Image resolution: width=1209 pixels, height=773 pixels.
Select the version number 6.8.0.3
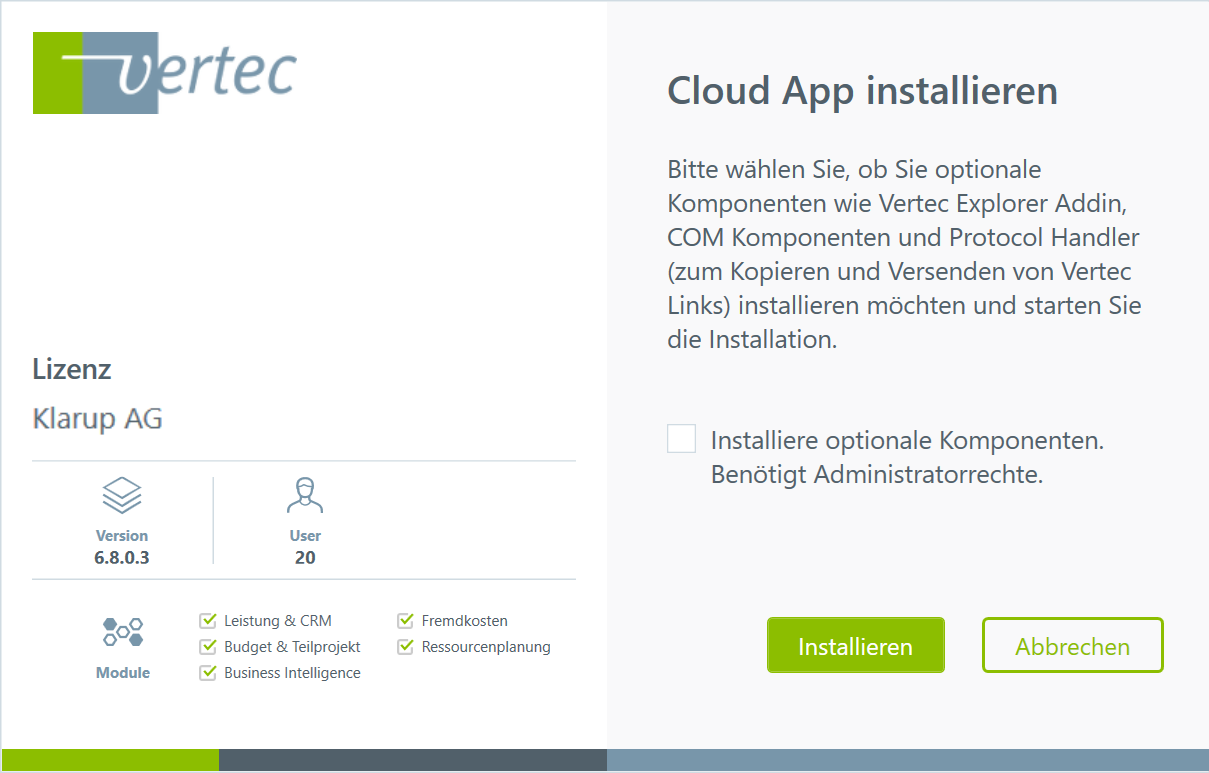122,558
